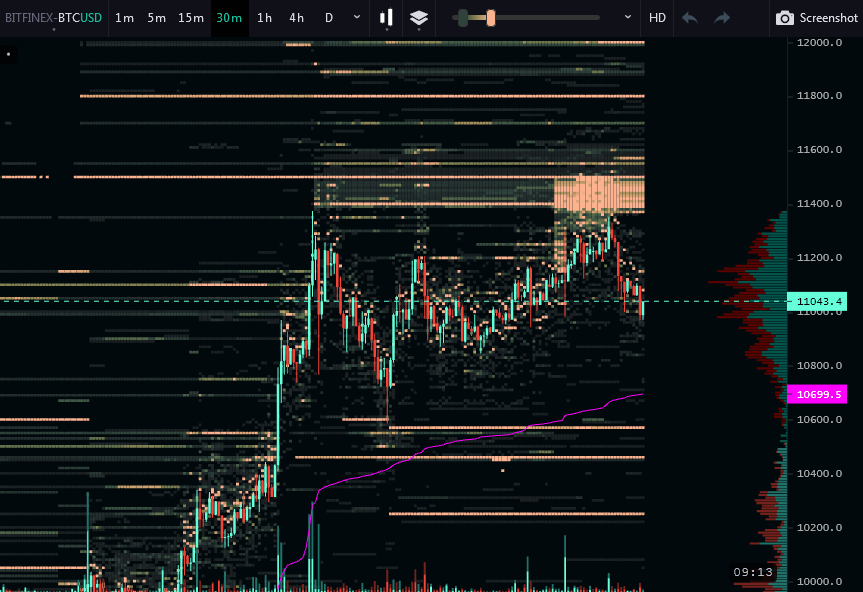Switch to the 1m timeframe
This screenshot has width=863, height=592.
(x=124, y=18)
